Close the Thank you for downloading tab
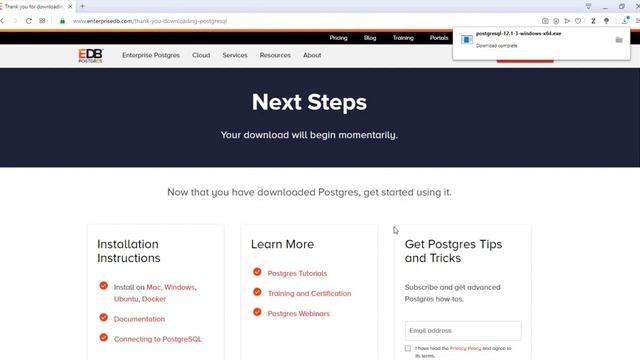The height and width of the screenshot is (360, 640). pyautogui.click(x=70, y=7)
